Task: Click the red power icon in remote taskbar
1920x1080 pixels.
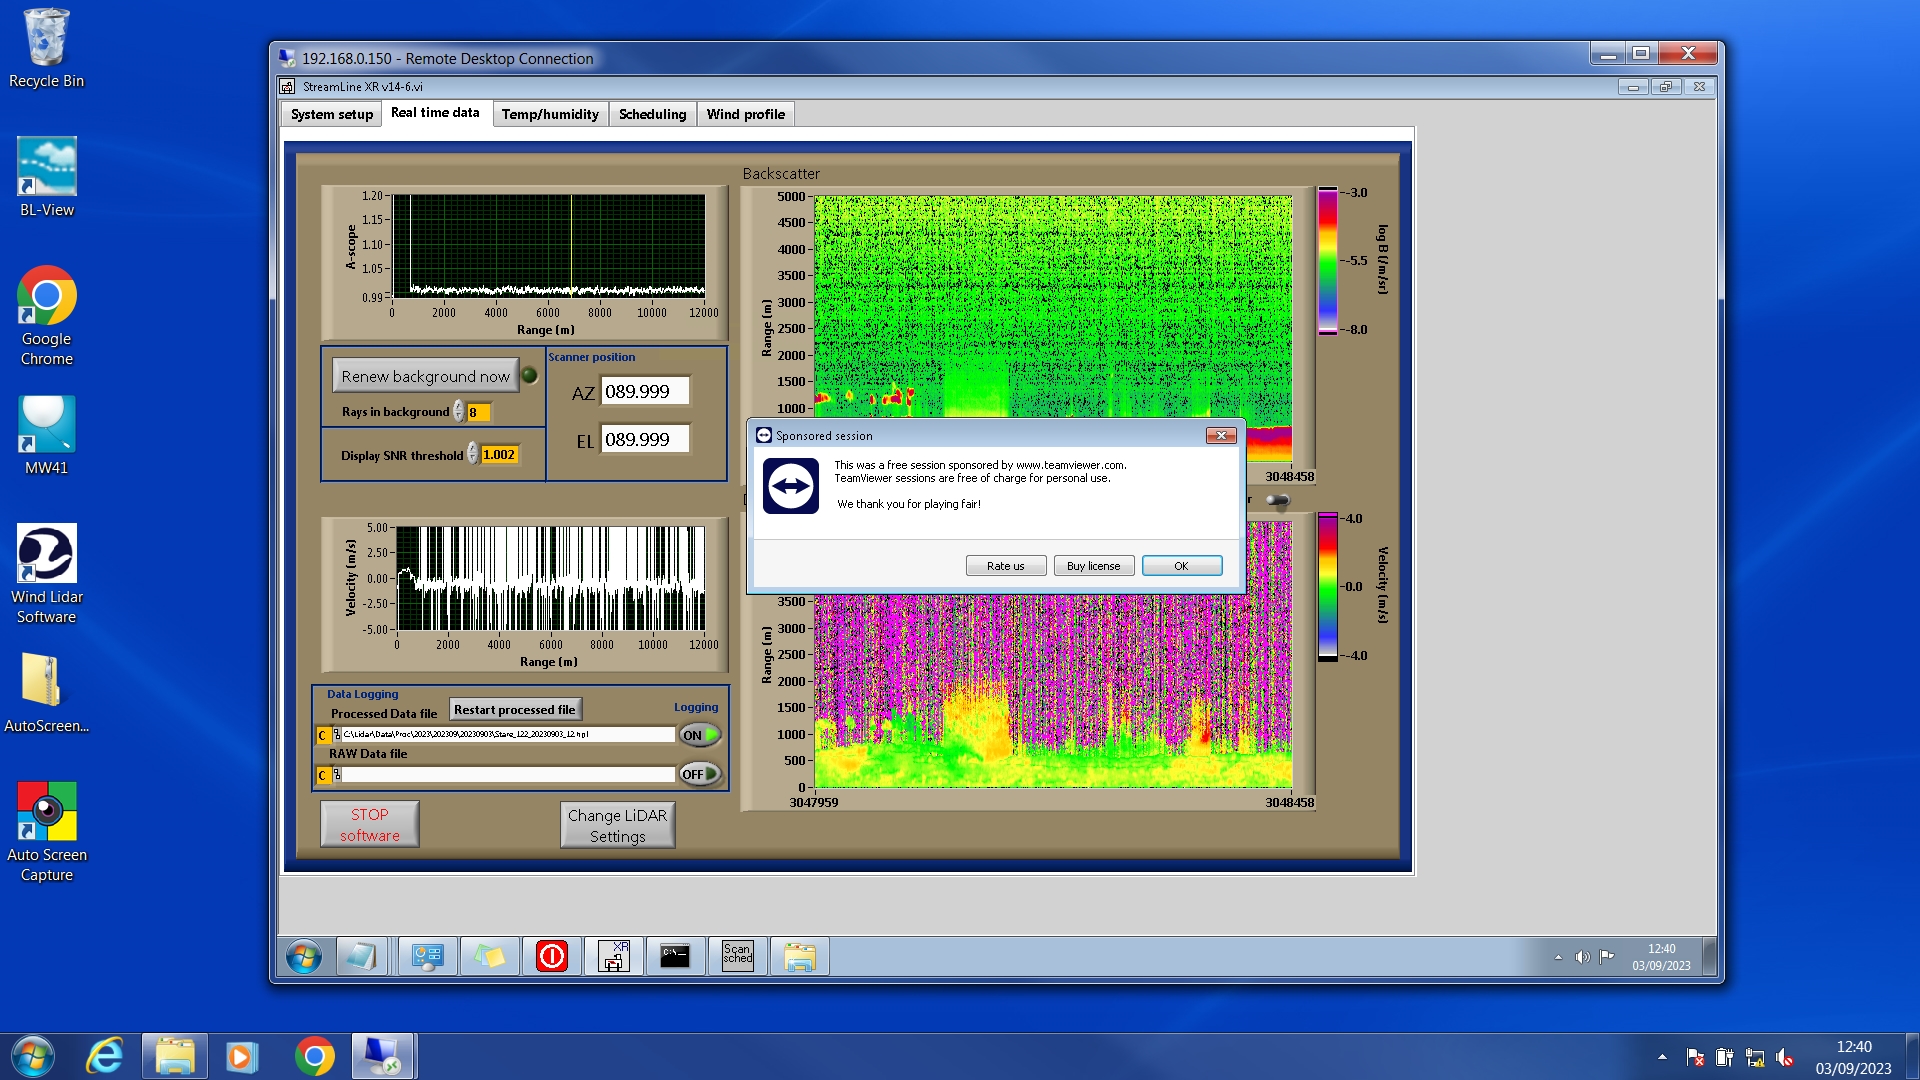Action: click(x=552, y=956)
